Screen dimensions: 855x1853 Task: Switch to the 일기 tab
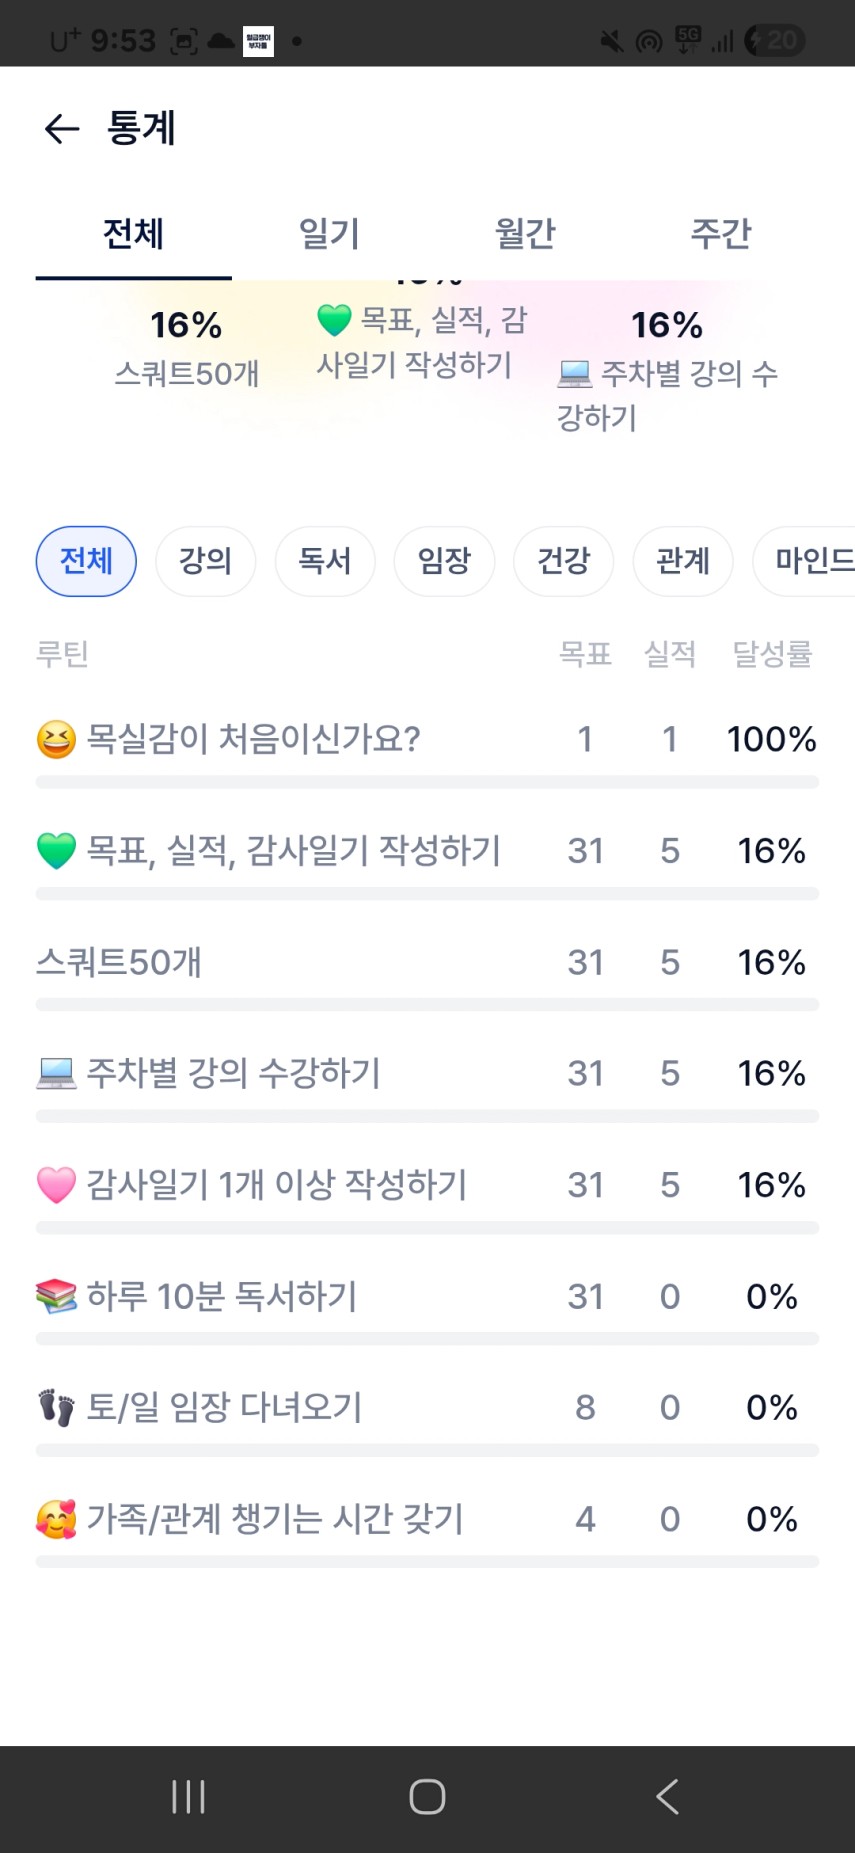point(329,234)
